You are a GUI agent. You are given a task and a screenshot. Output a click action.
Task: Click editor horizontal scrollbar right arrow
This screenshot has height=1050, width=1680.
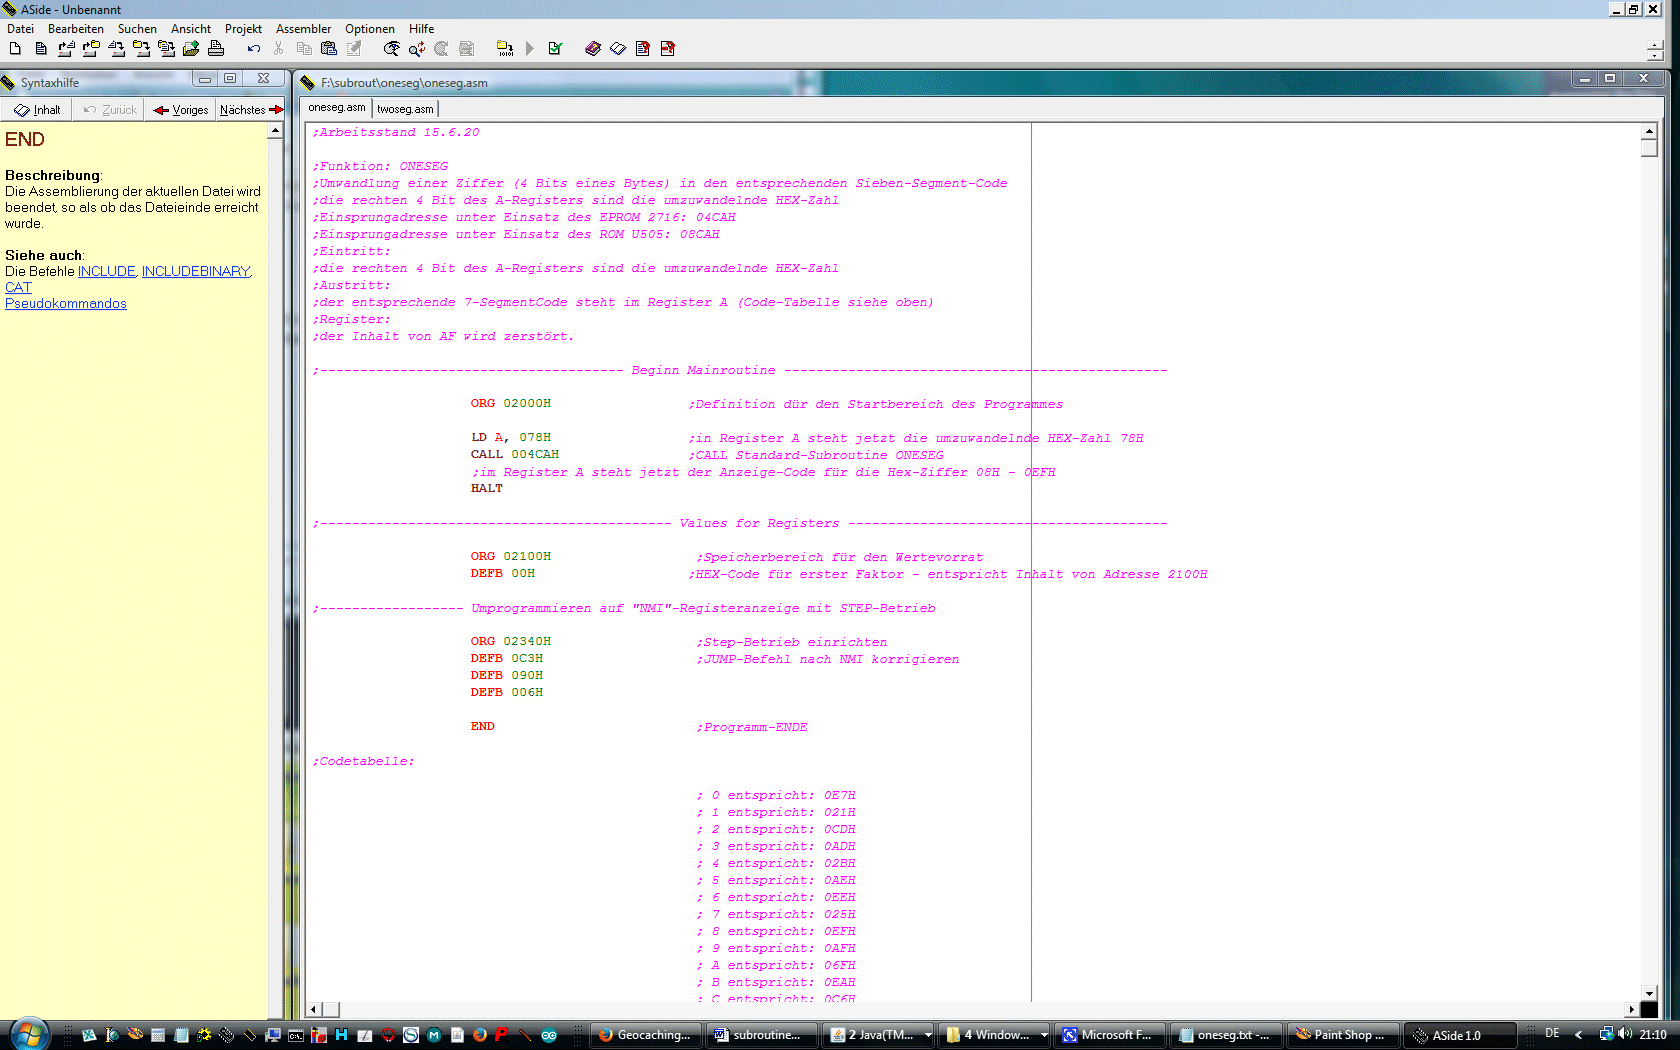coord(1632,1010)
